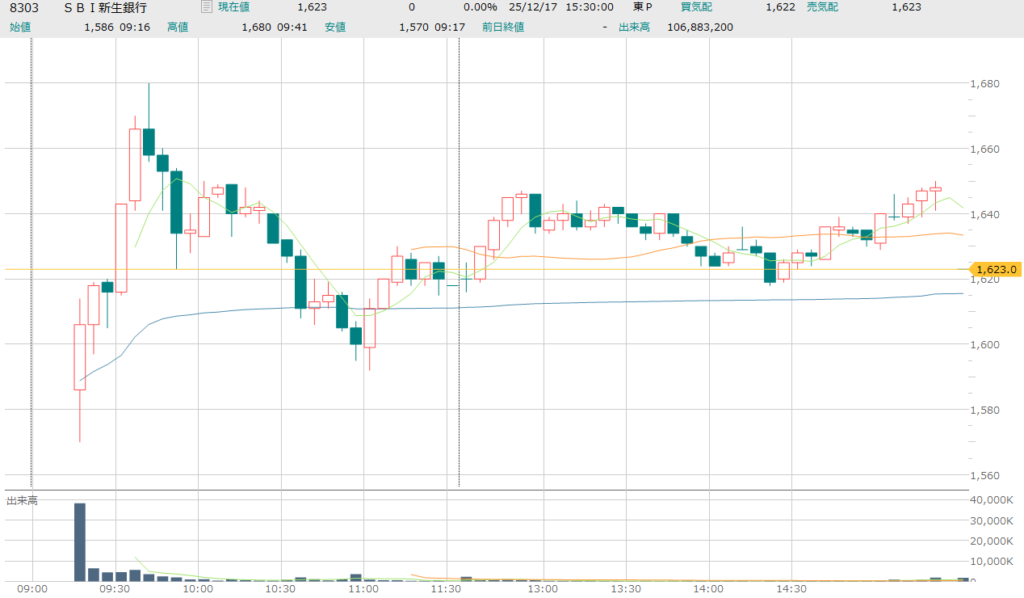Click the 13:00 time axis label
Image resolution: width=1024 pixels, height=598 pixels.
542,590
